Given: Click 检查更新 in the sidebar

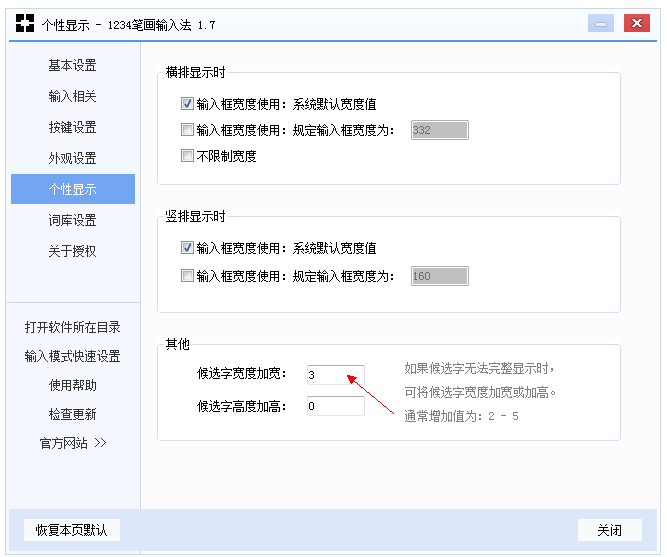Looking at the screenshot, I should [x=72, y=414].
